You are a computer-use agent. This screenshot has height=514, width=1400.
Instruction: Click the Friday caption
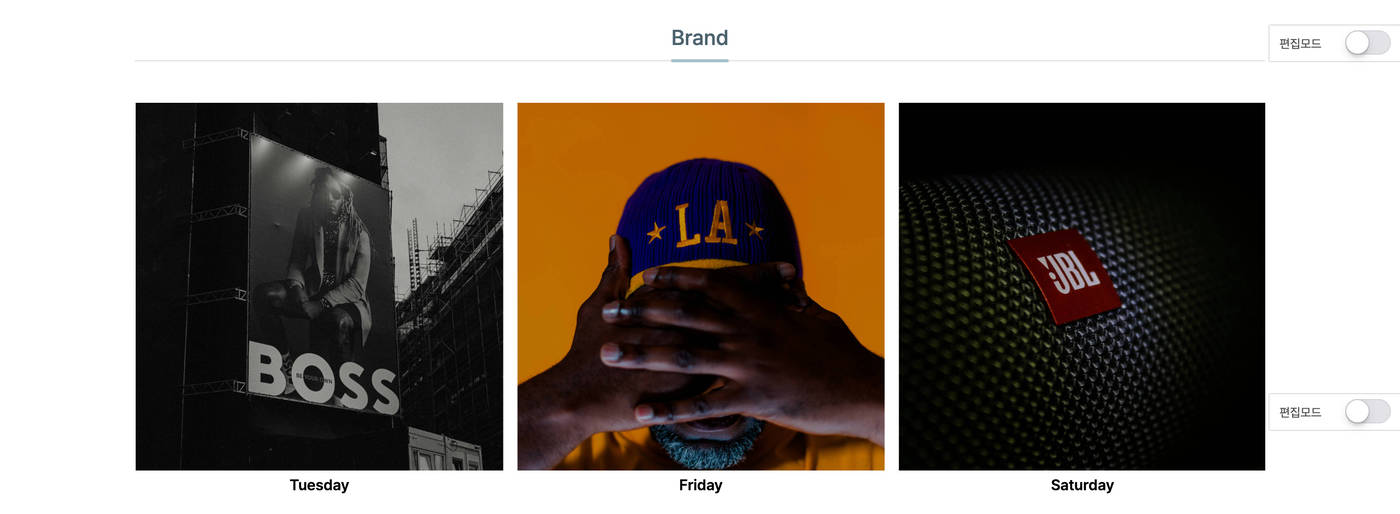pos(700,485)
